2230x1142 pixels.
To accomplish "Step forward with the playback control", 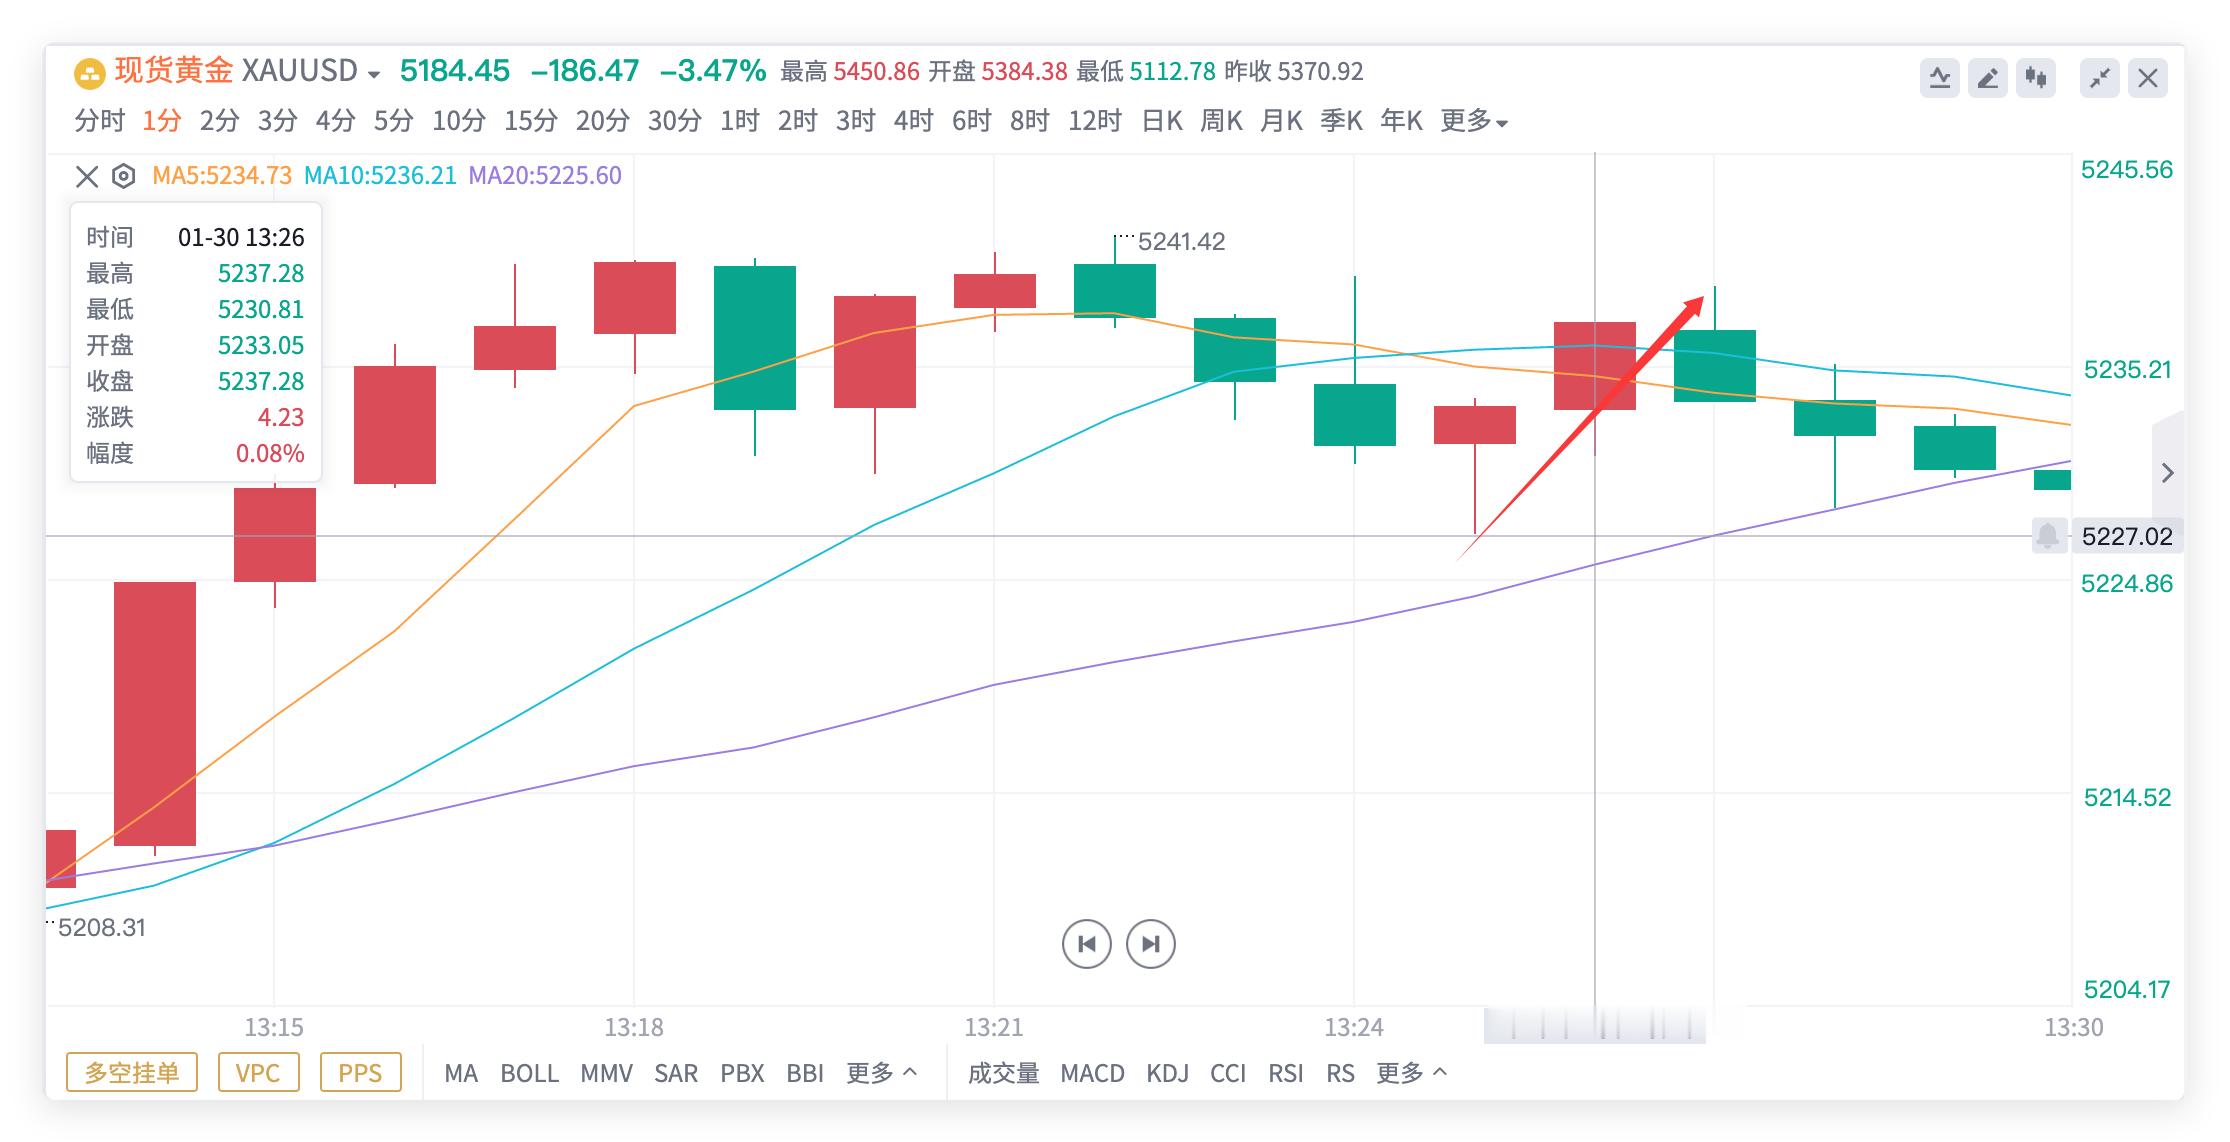I will click(1150, 943).
